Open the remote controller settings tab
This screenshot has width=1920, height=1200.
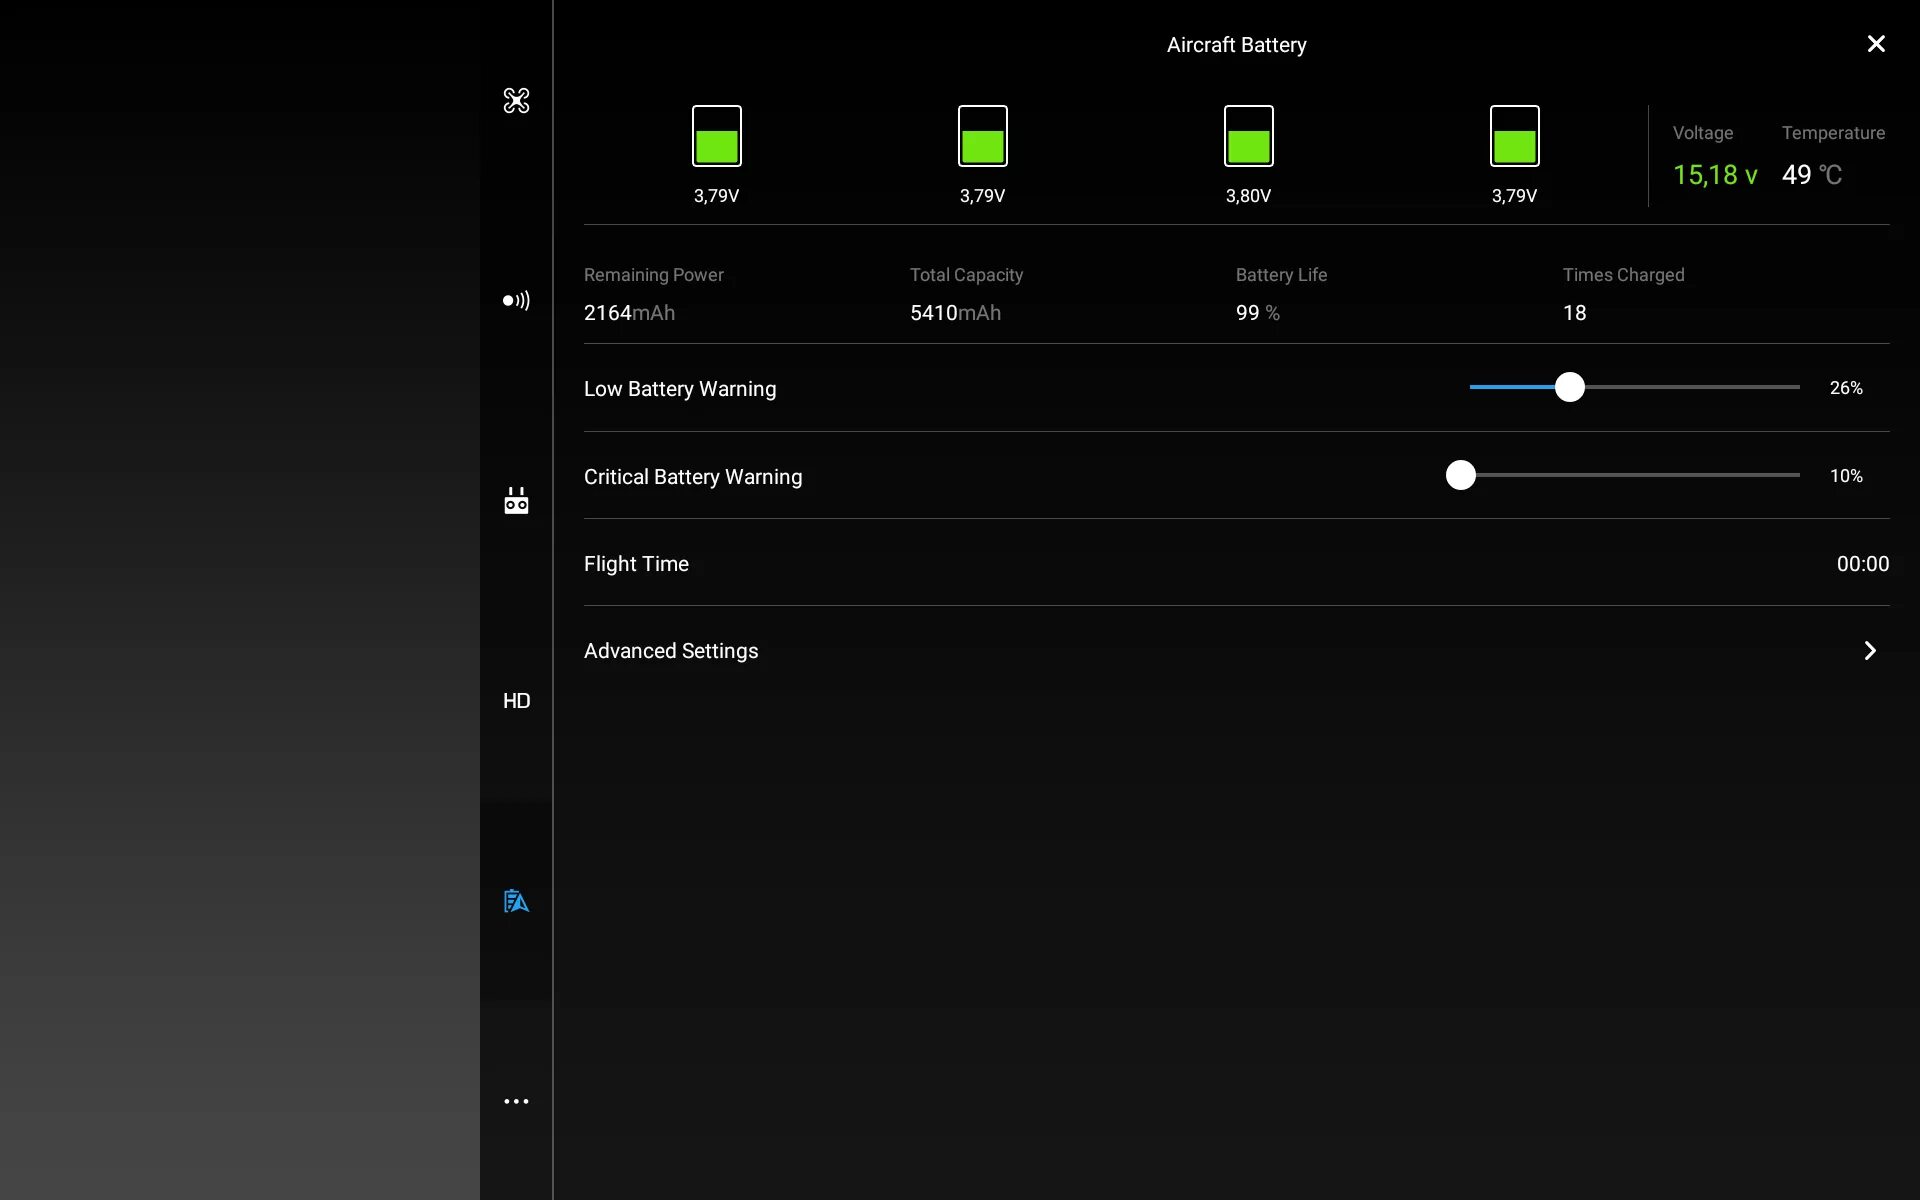click(x=516, y=500)
